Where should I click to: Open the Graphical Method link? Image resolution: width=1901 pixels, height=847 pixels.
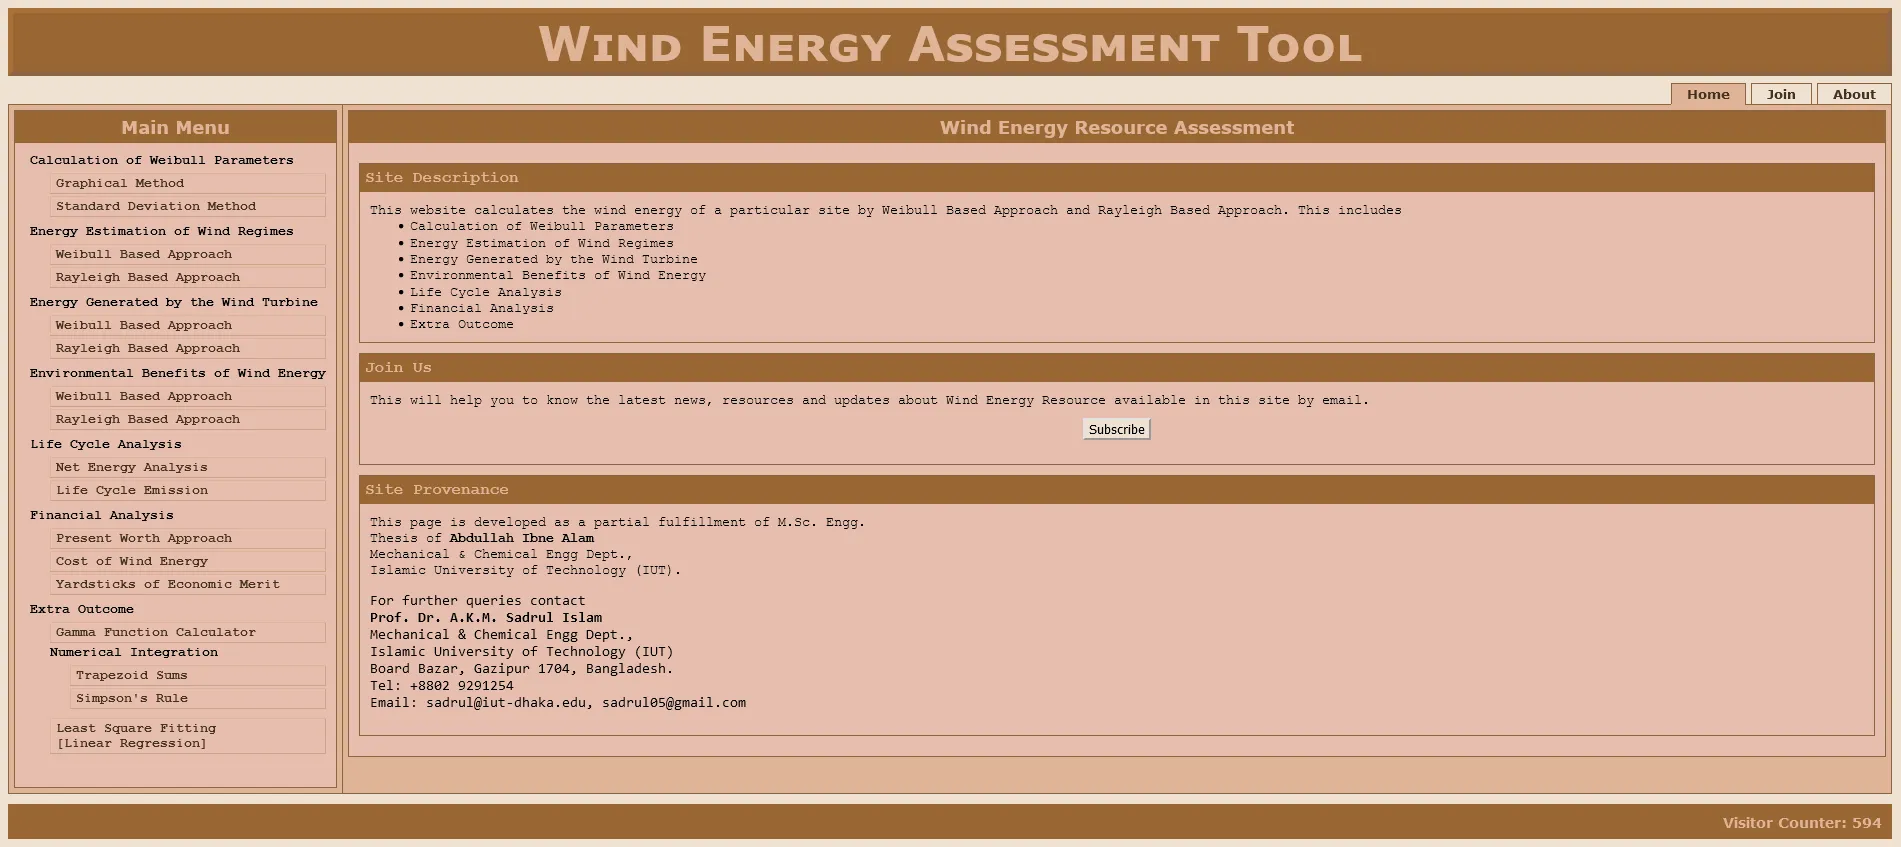point(120,183)
